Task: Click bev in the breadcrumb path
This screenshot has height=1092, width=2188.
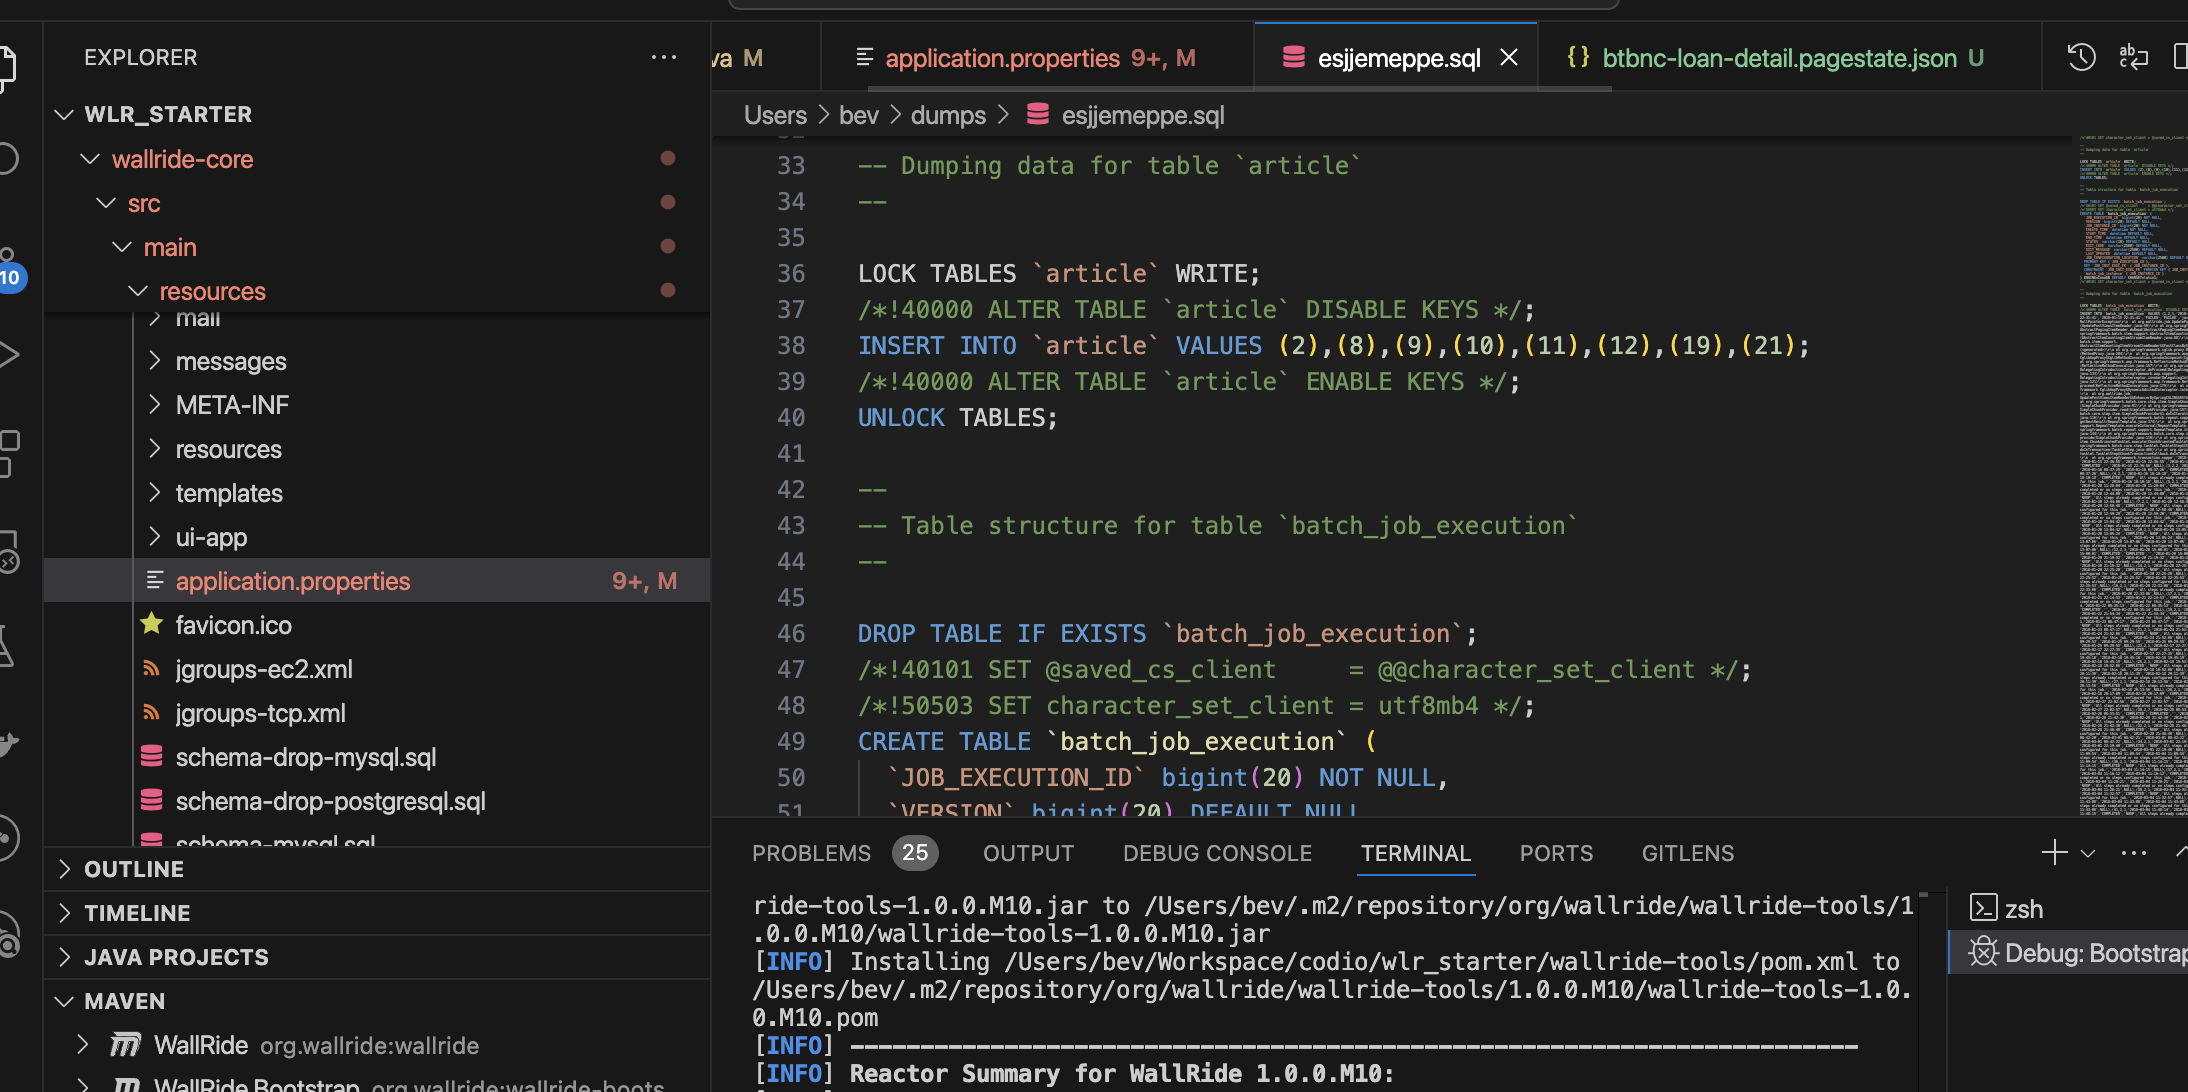Action: 859,115
